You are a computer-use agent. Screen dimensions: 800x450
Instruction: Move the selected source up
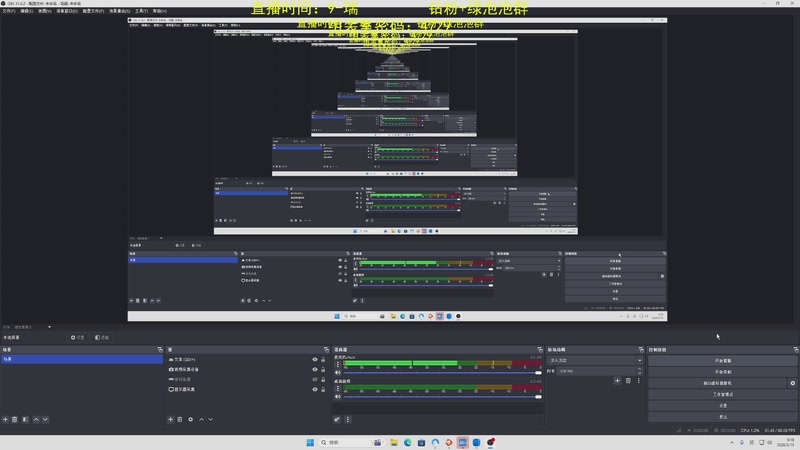(201, 419)
